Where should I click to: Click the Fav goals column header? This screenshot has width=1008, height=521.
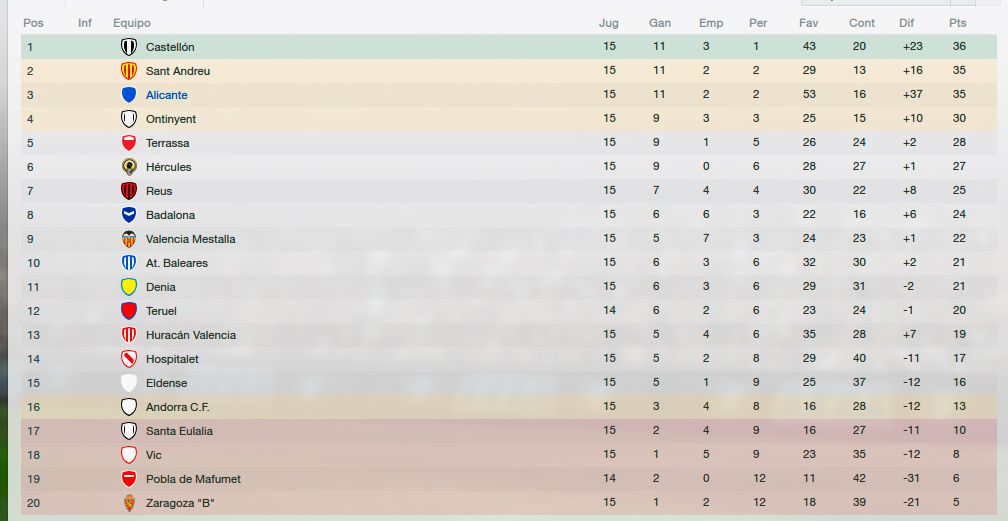[809, 23]
